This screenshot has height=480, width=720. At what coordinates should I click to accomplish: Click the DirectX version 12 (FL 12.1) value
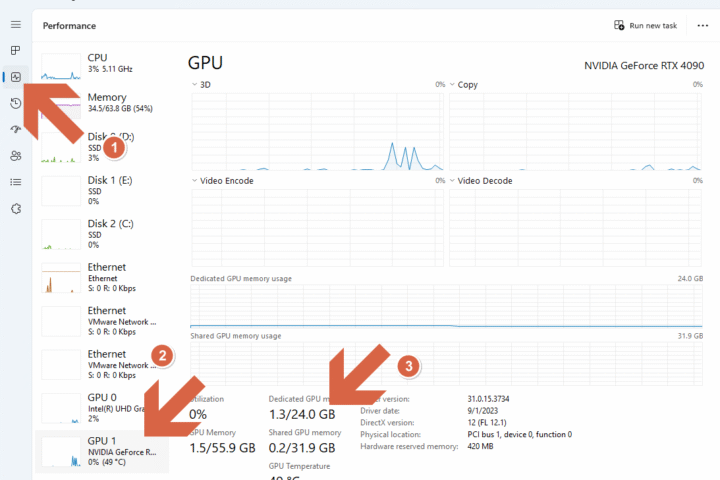[x=487, y=423]
